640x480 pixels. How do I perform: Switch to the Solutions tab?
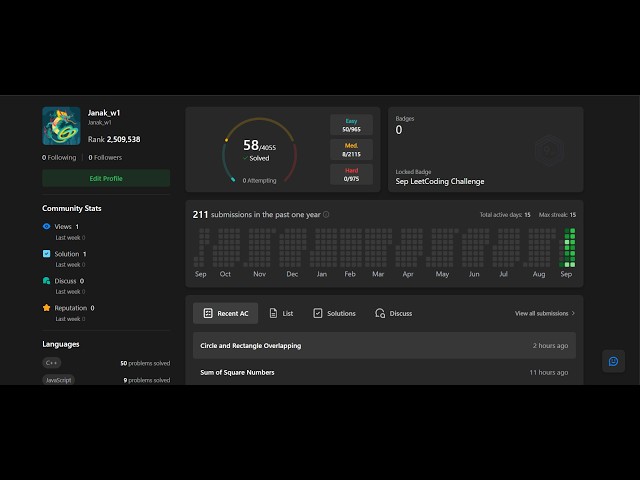[334, 313]
